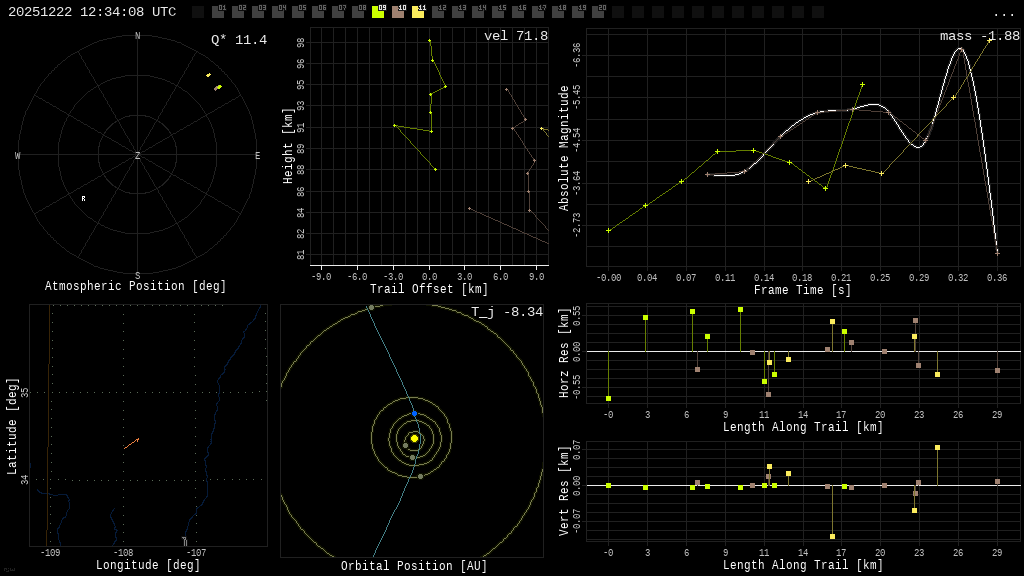Image resolution: width=1024 pixels, height=576 pixels.
Task: Click the Frame Time [s] axis title
Action: tap(803, 290)
